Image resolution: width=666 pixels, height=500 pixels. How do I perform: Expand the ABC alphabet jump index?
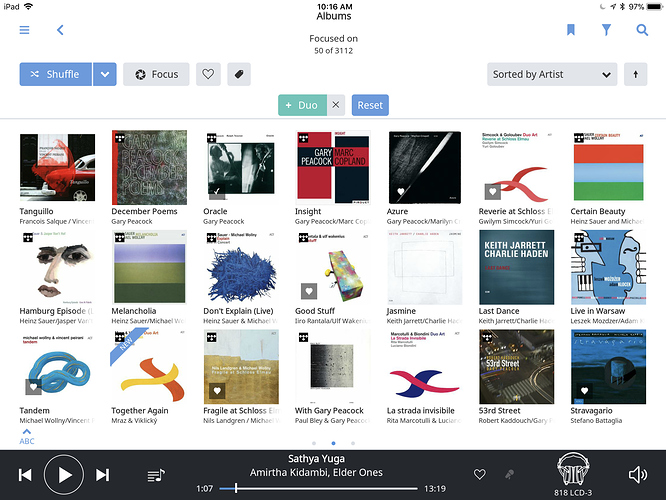pyautogui.click(x=26, y=437)
